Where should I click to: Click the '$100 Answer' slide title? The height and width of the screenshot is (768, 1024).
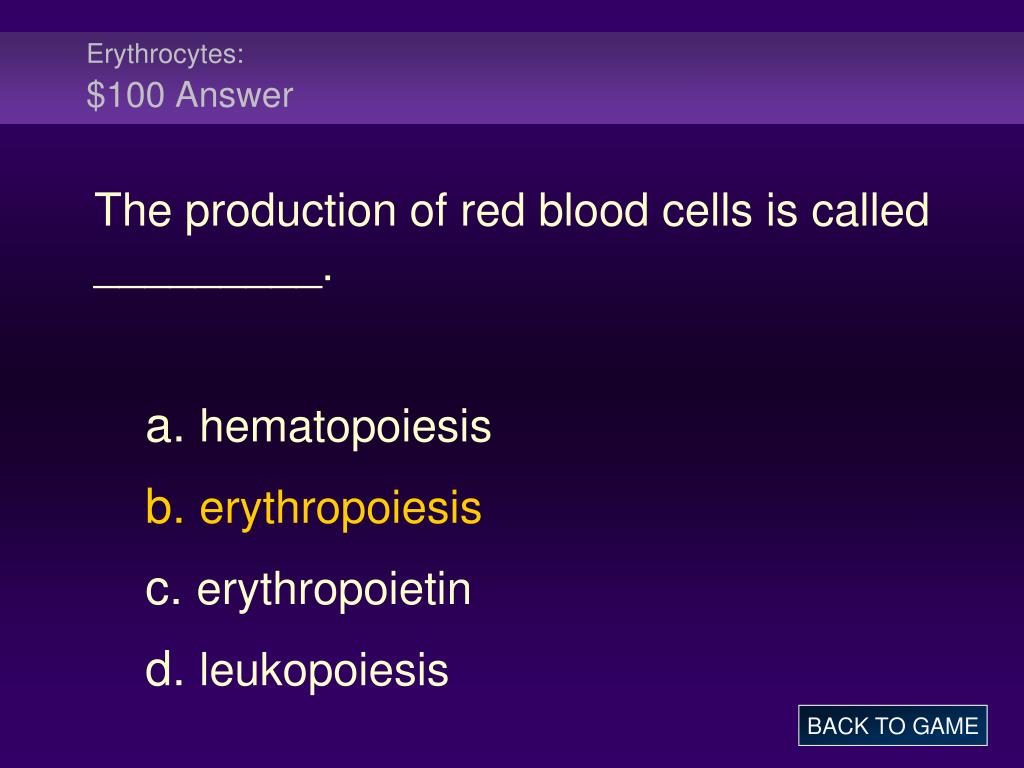pos(189,95)
